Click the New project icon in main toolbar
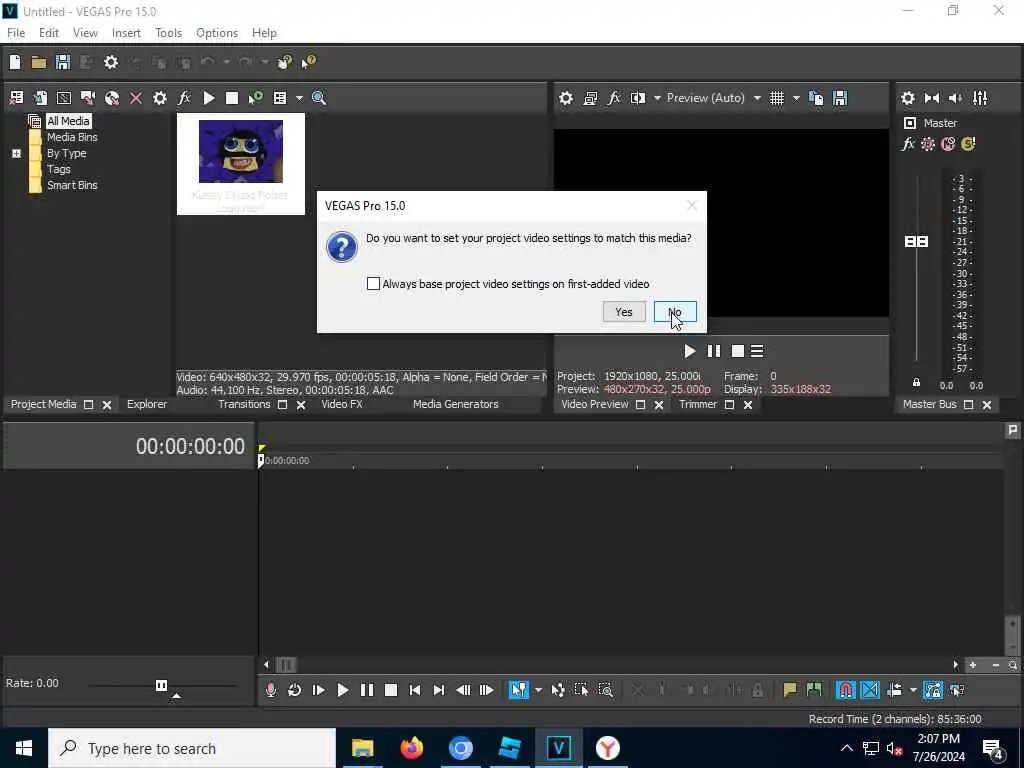 15,62
